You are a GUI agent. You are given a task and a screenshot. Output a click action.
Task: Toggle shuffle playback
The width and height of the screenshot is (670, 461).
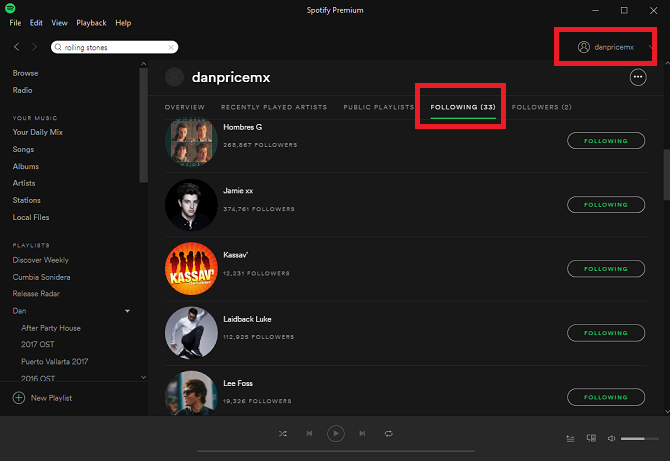click(284, 433)
